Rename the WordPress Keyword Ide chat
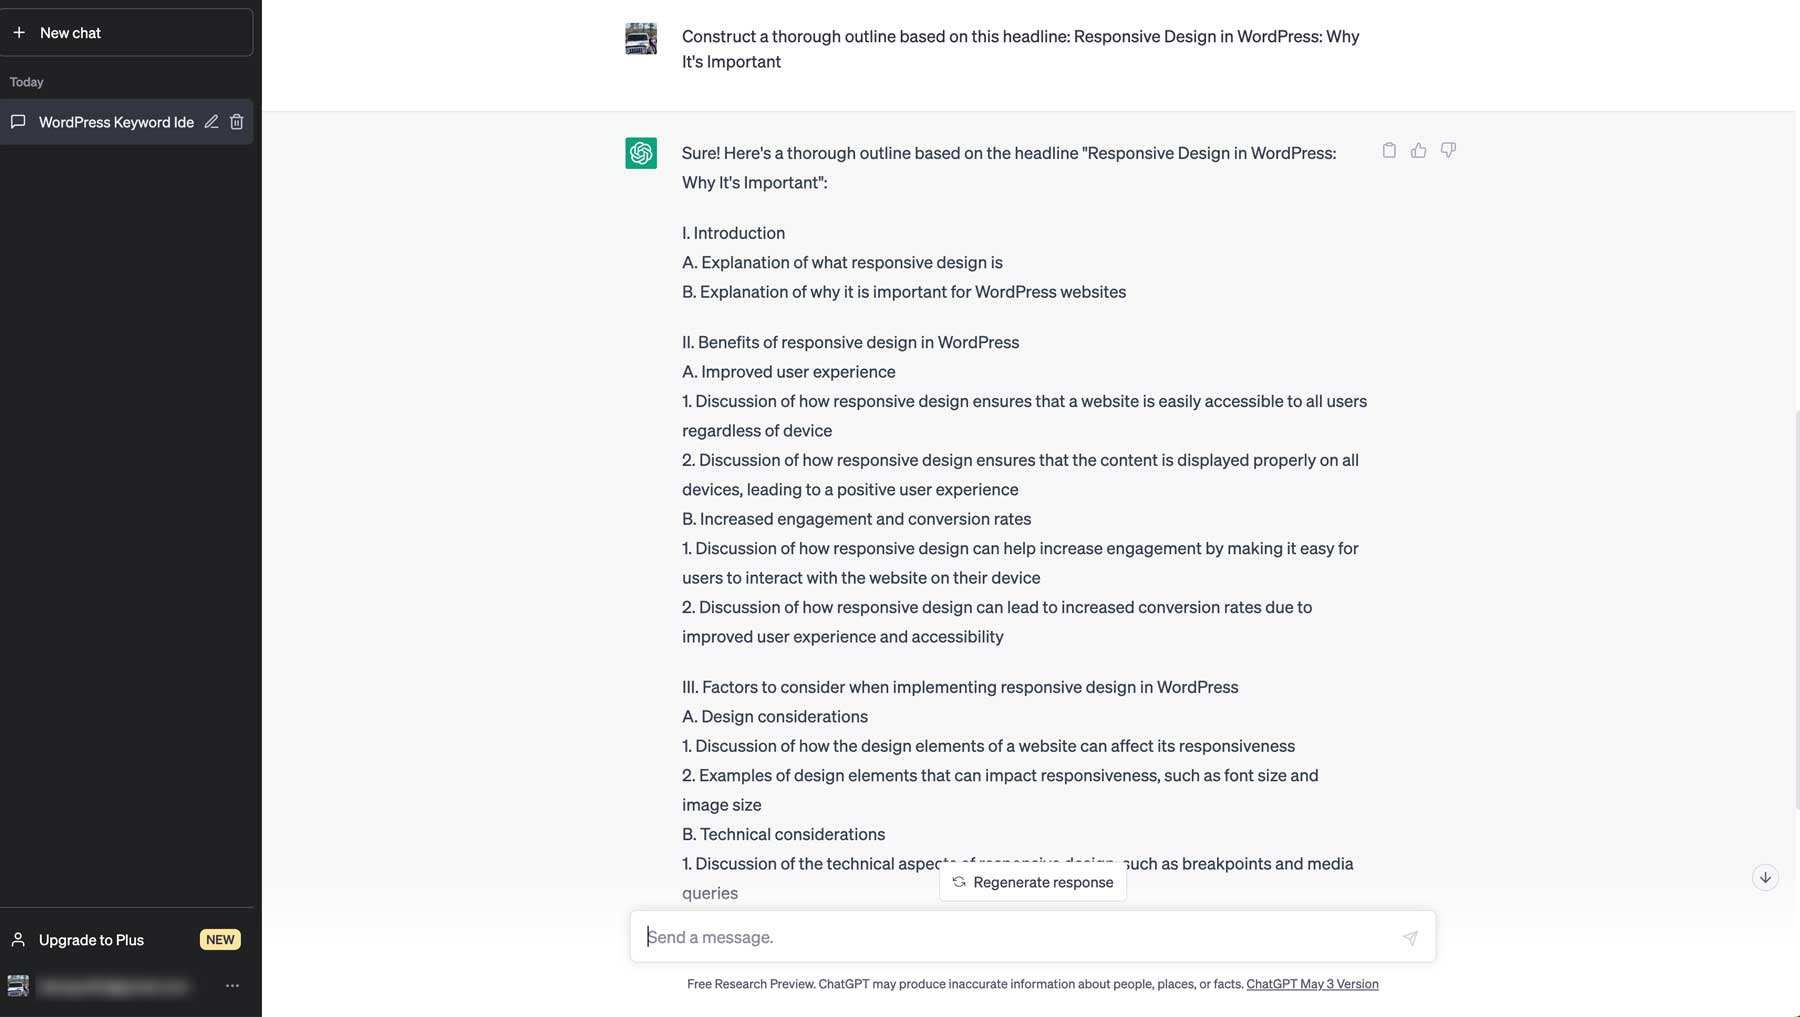1800x1017 pixels. (211, 122)
